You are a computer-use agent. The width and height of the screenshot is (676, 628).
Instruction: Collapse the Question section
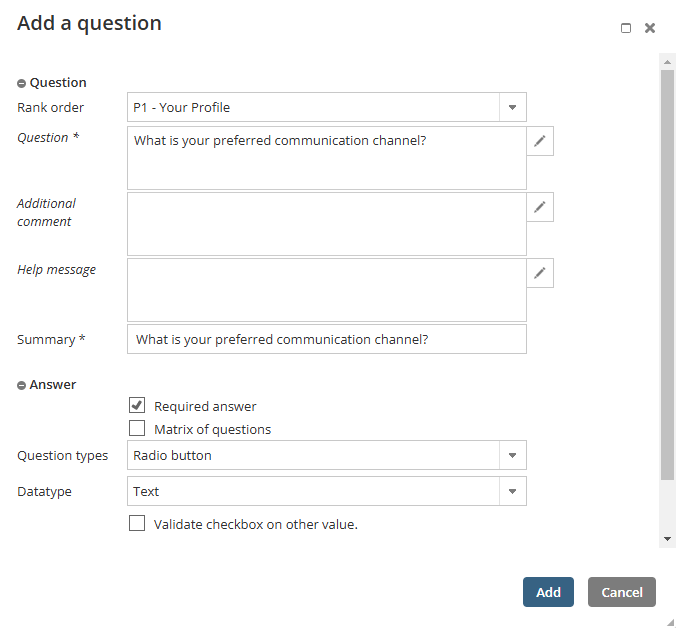coord(22,84)
